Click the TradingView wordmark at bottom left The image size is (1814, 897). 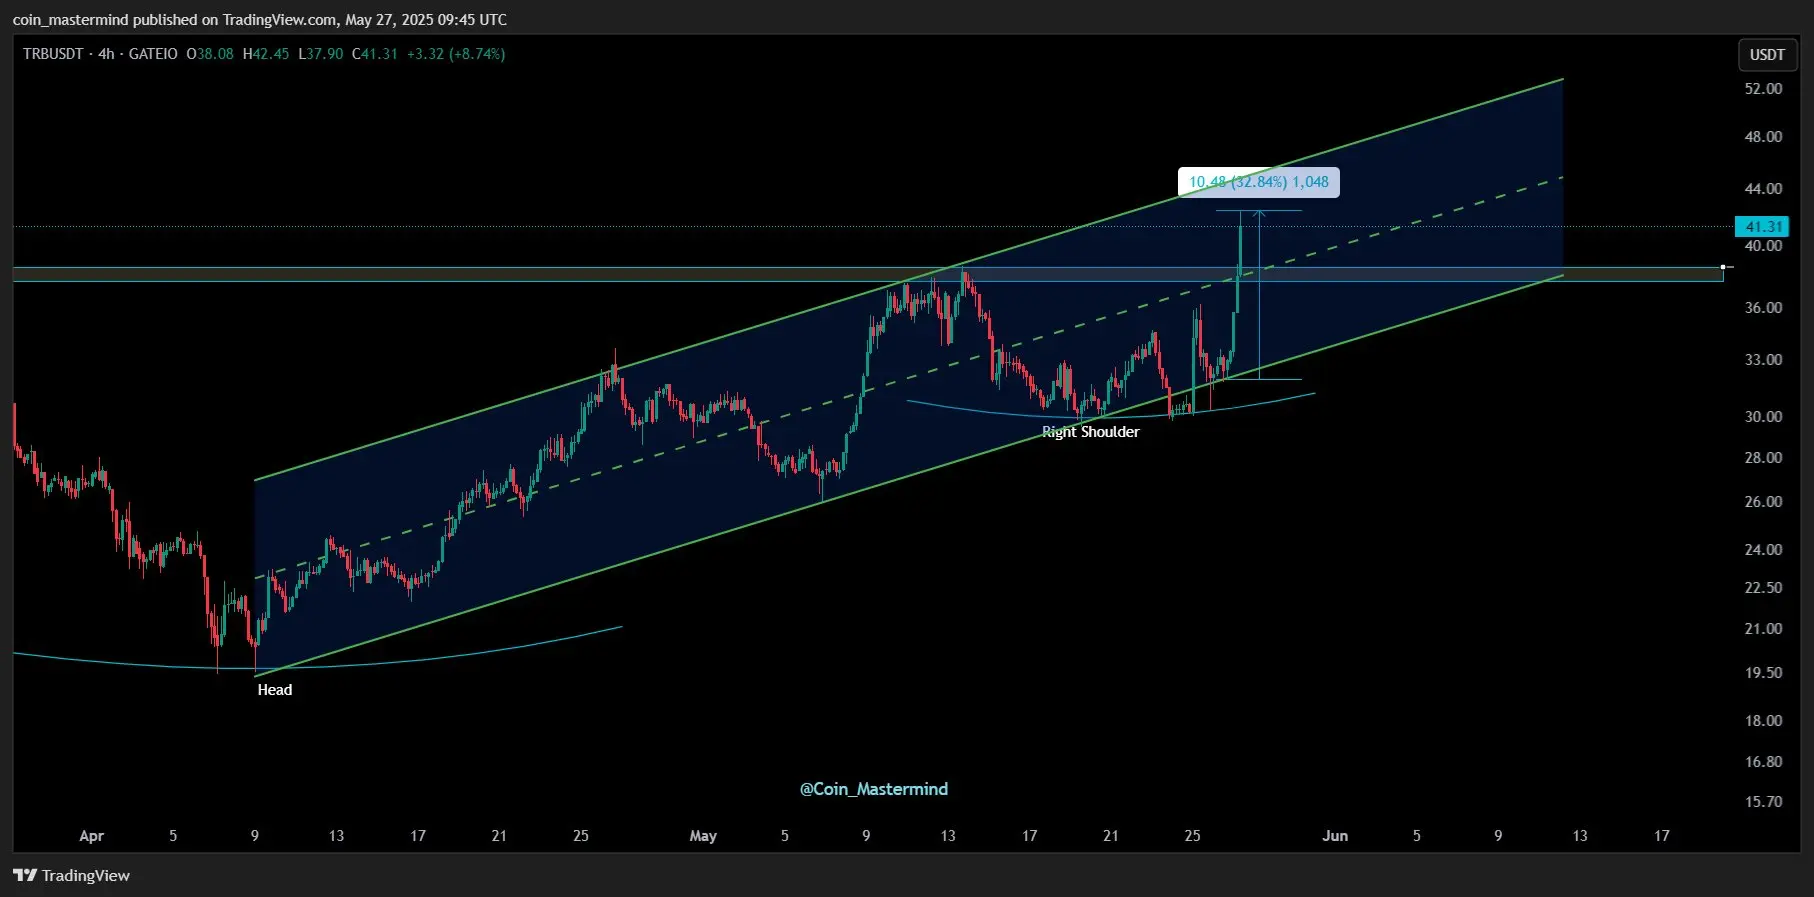(x=86, y=875)
